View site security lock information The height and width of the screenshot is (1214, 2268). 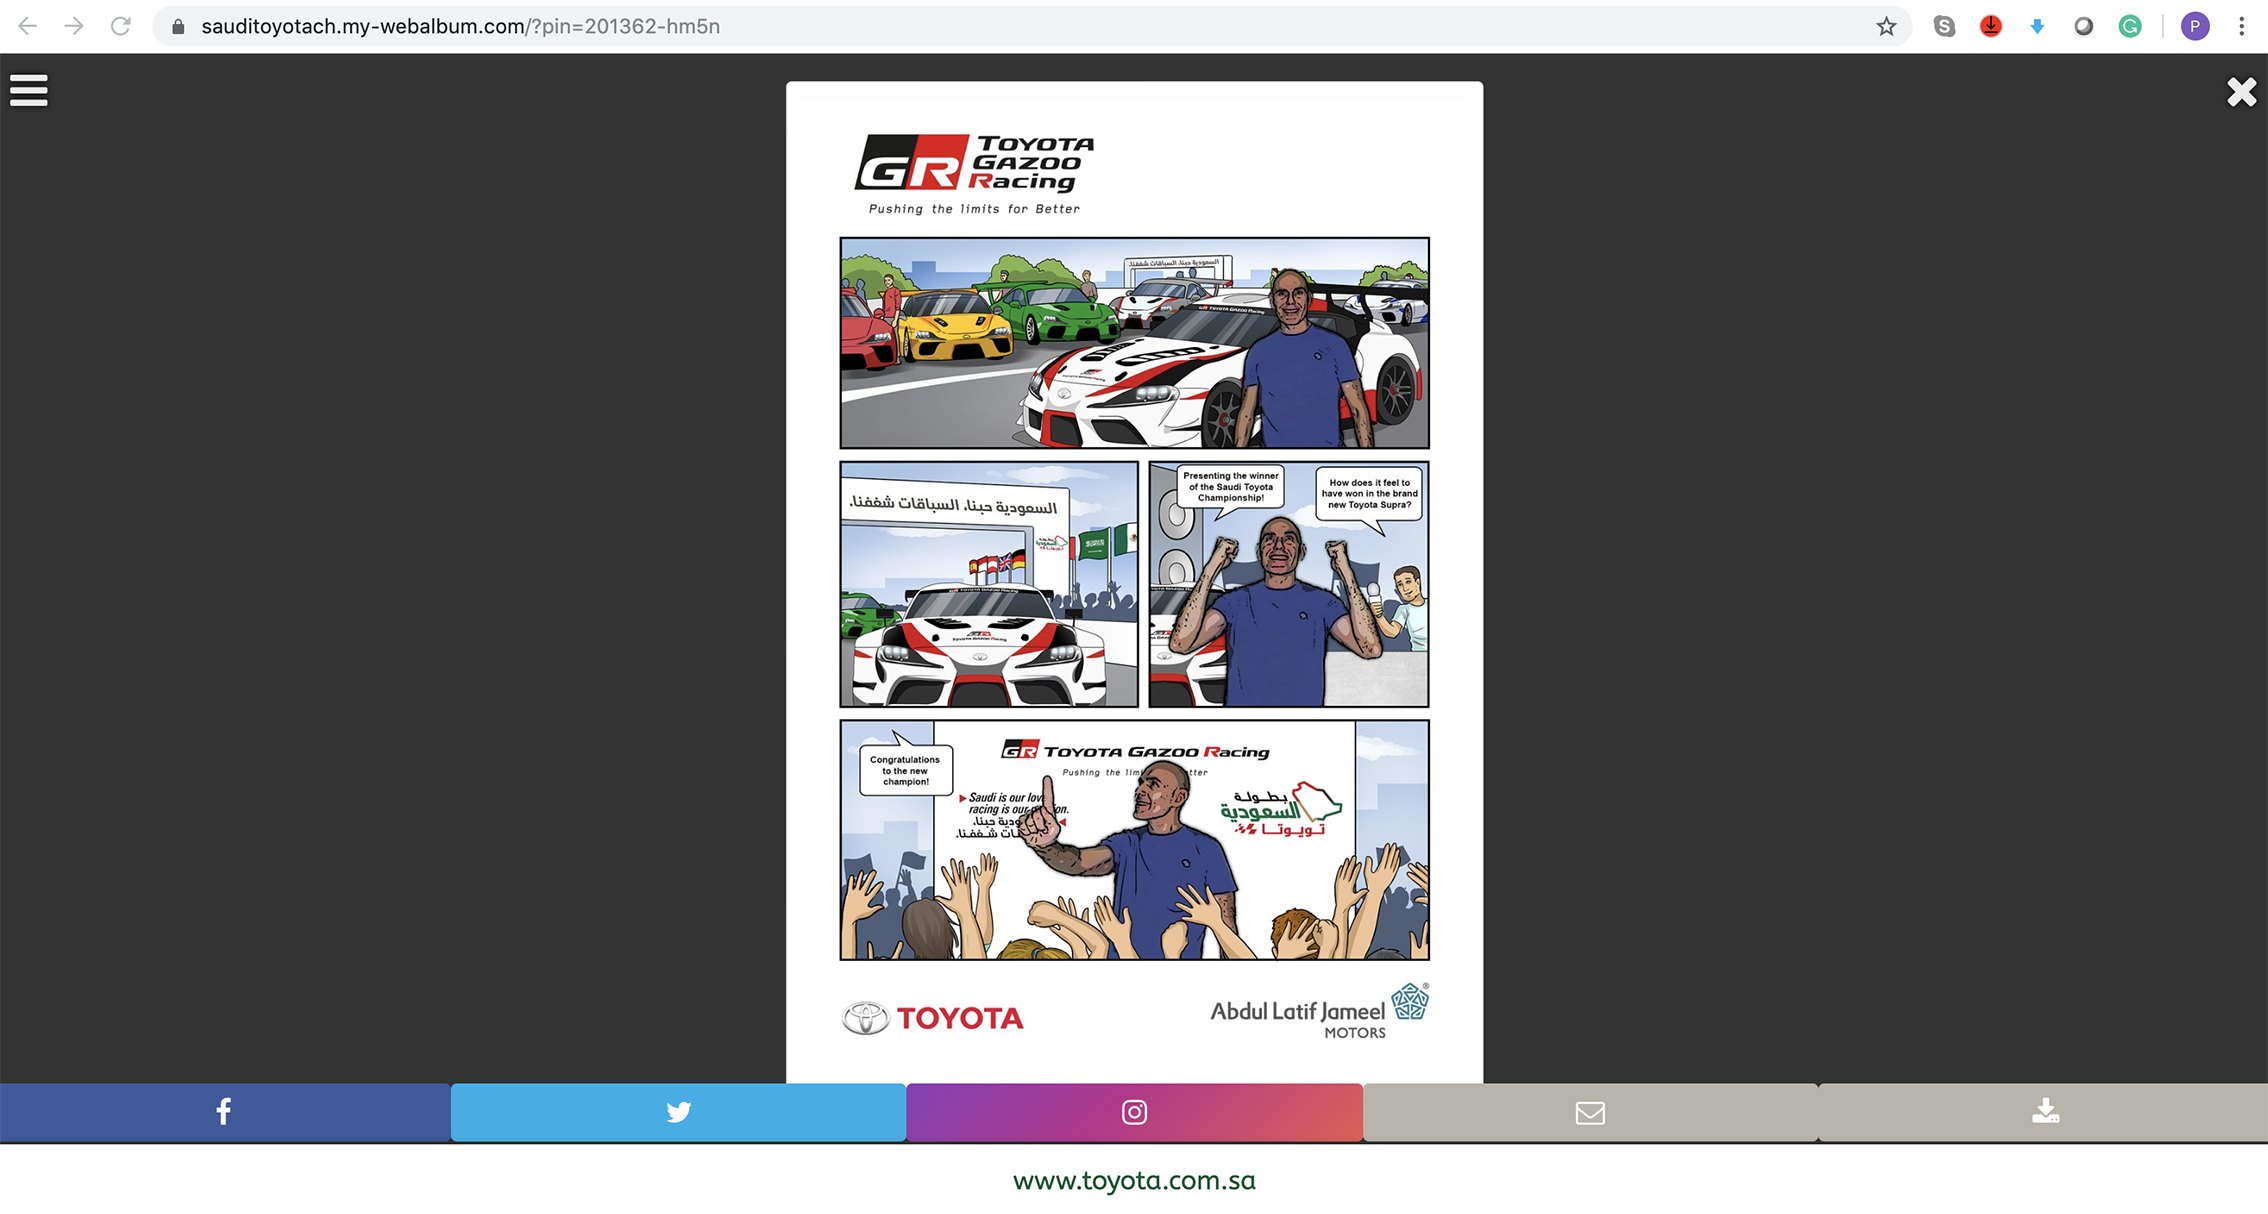[x=178, y=27]
